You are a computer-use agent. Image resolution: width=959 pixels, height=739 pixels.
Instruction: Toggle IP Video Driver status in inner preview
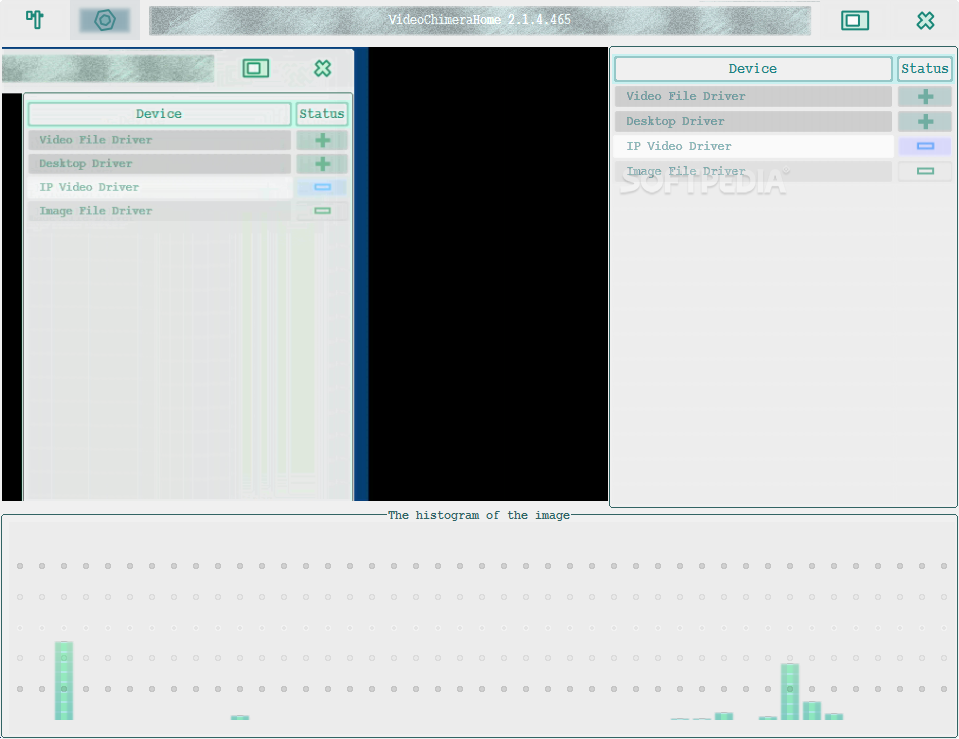pyautogui.click(x=322, y=187)
